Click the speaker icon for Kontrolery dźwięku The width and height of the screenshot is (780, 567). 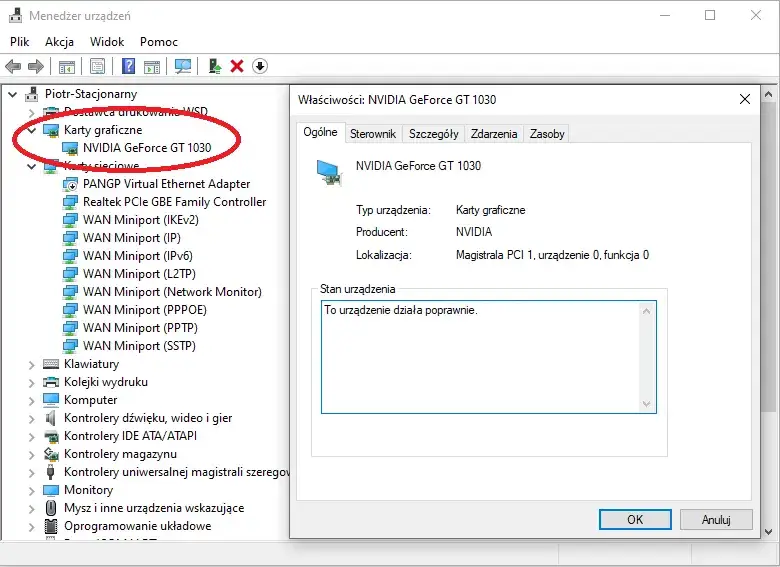tap(50, 418)
